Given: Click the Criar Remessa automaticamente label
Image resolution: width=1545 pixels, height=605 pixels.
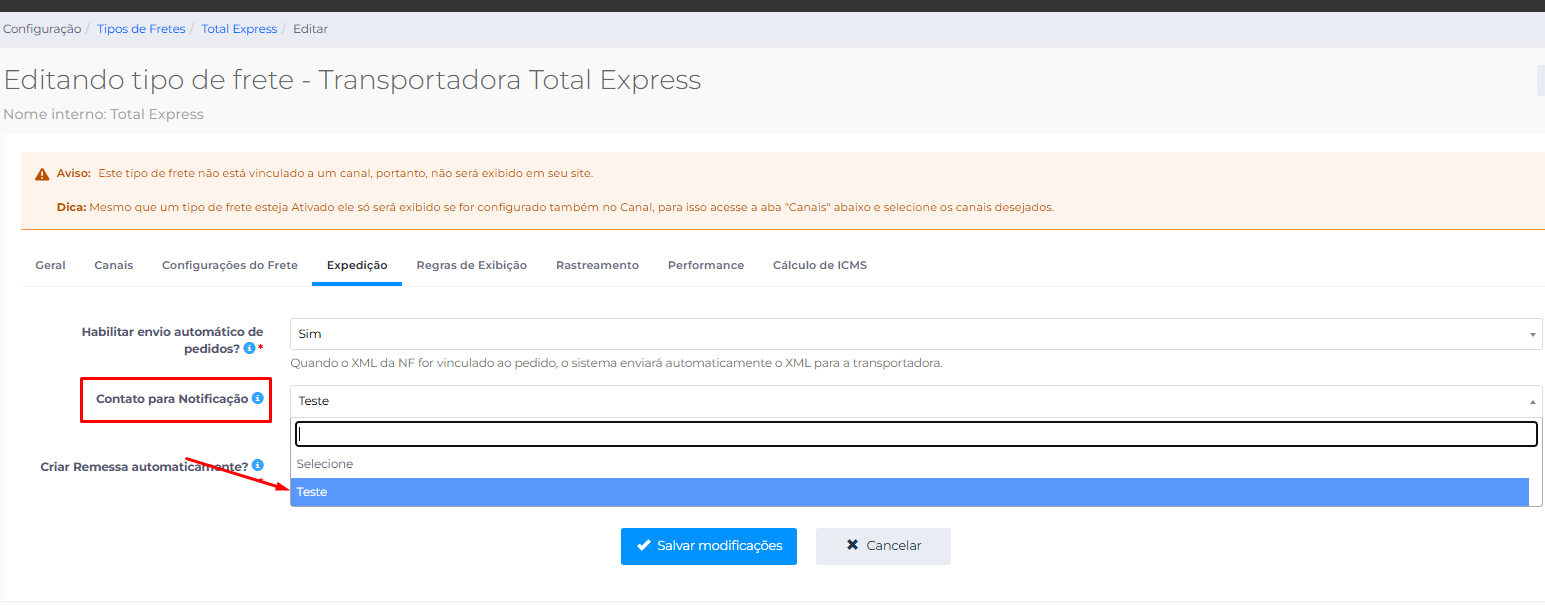Looking at the screenshot, I should [x=144, y=466].
